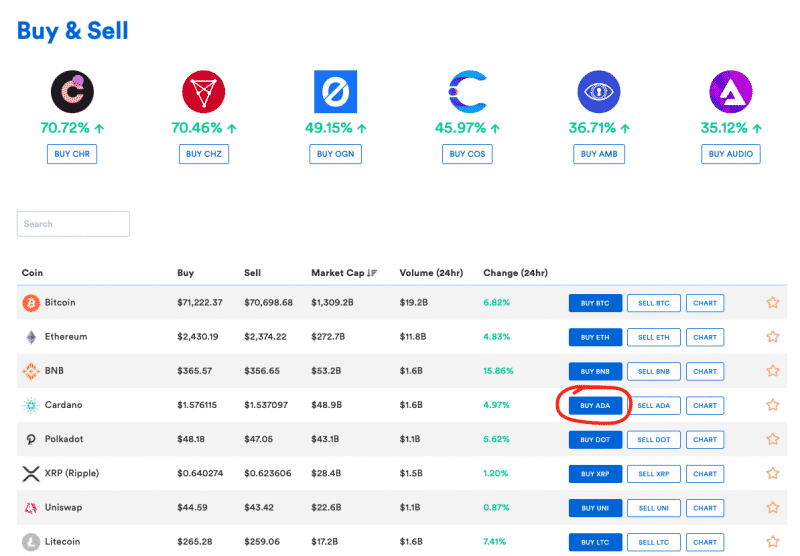Click the BUY AMB button
Image resolution: width=800 pixels, height=556 pixels.
(599, 154)
